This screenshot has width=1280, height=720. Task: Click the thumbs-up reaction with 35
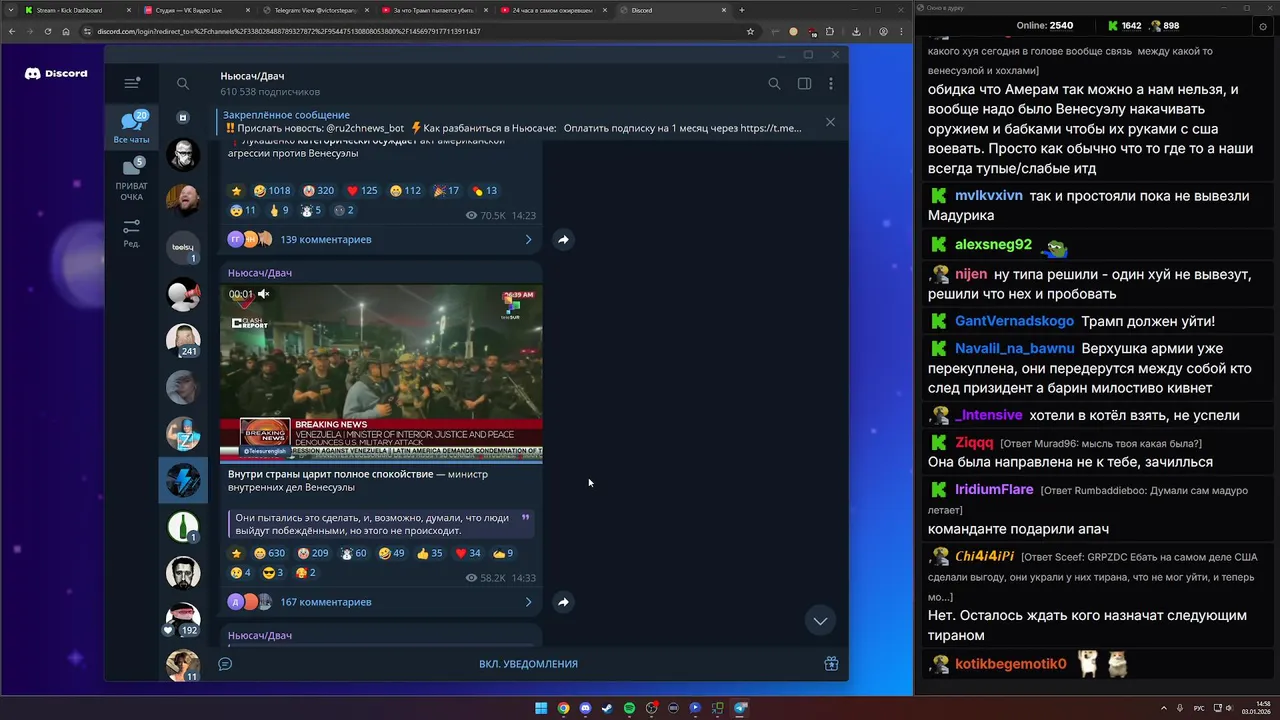coord(430,553)
